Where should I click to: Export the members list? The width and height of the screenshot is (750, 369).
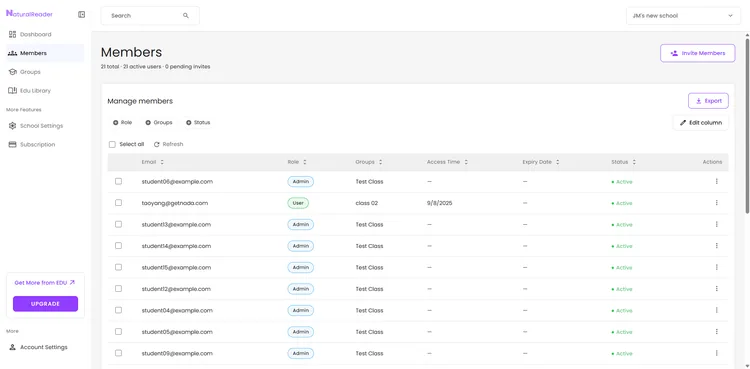708,101
